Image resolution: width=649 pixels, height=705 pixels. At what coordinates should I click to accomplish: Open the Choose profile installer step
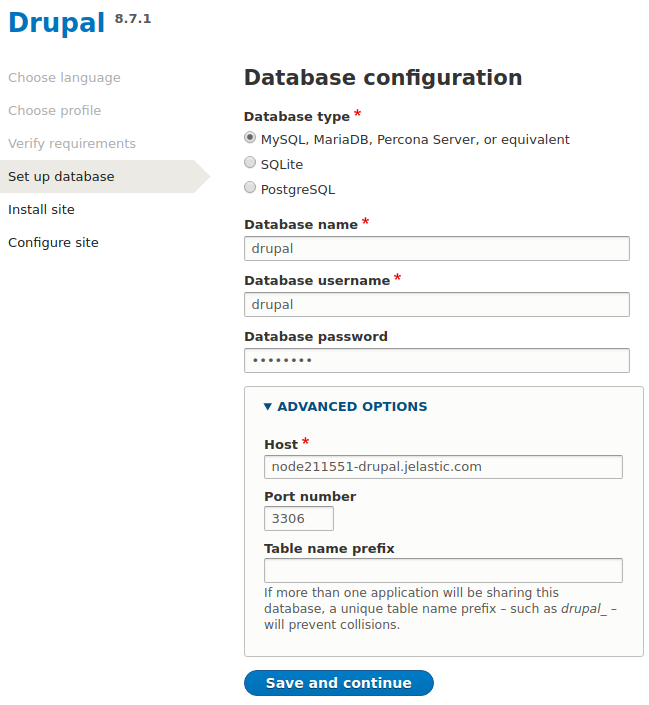pos(54,111)
